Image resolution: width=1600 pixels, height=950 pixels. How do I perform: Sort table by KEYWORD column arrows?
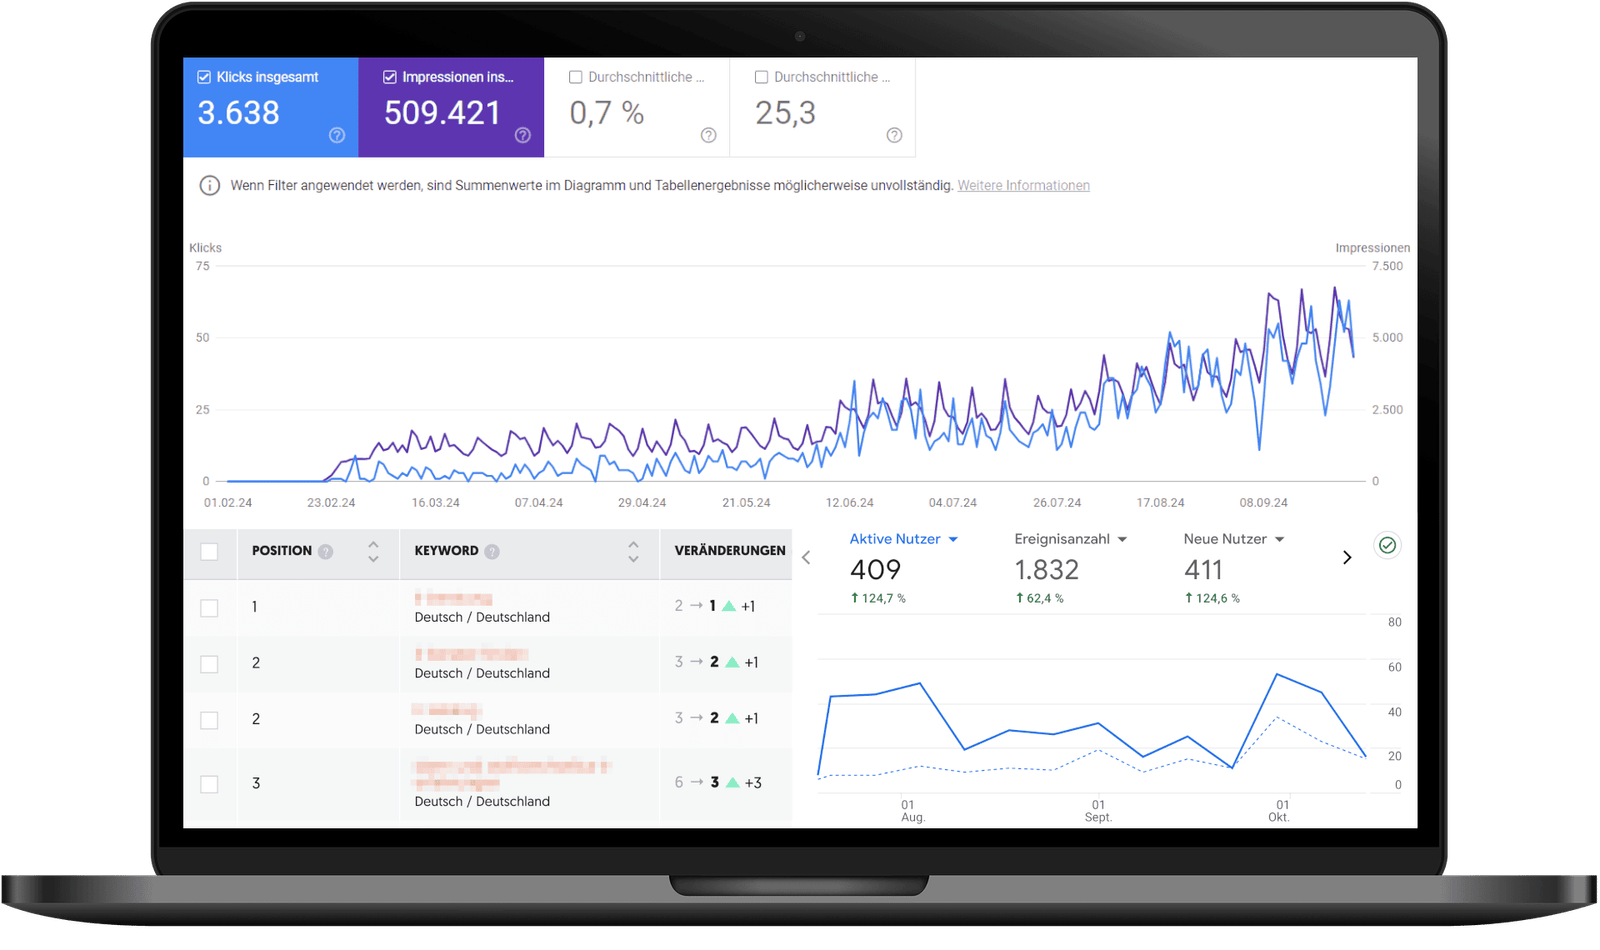(x=633, y=551)
